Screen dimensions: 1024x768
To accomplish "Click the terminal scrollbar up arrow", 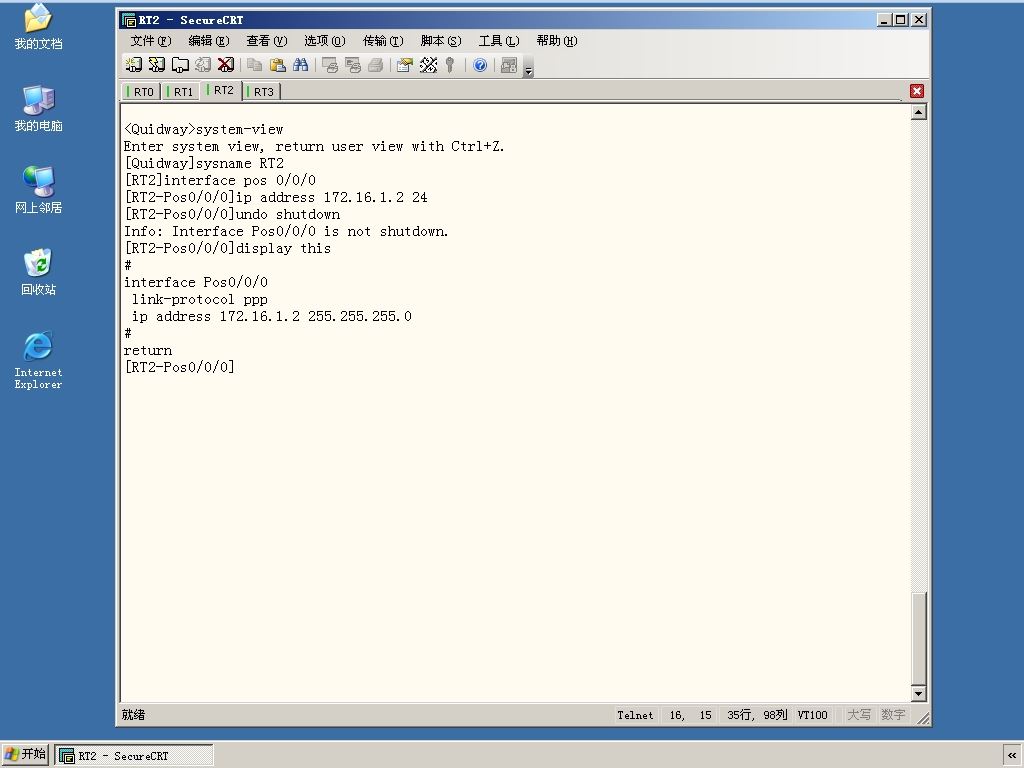I will tap(918, 112).
